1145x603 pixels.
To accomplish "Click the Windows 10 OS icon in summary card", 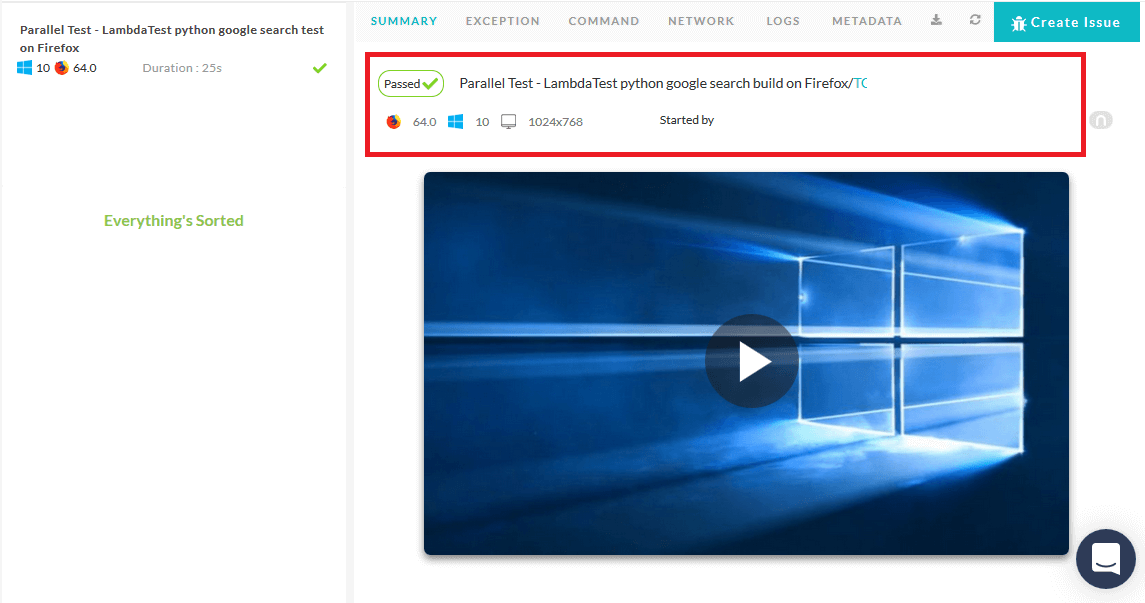I will point(455,121).
